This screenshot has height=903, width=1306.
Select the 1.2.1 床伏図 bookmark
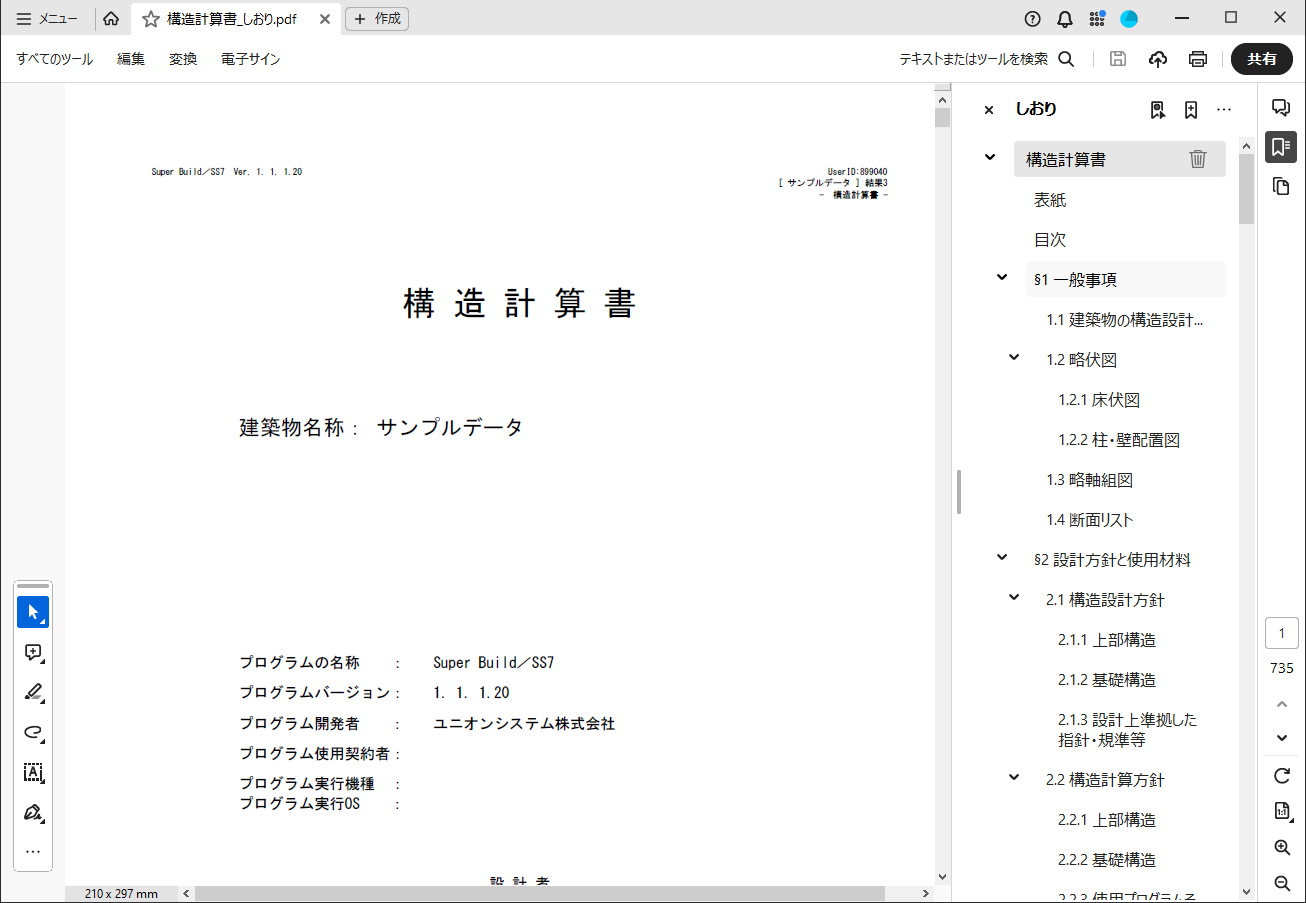point(1099,400)
